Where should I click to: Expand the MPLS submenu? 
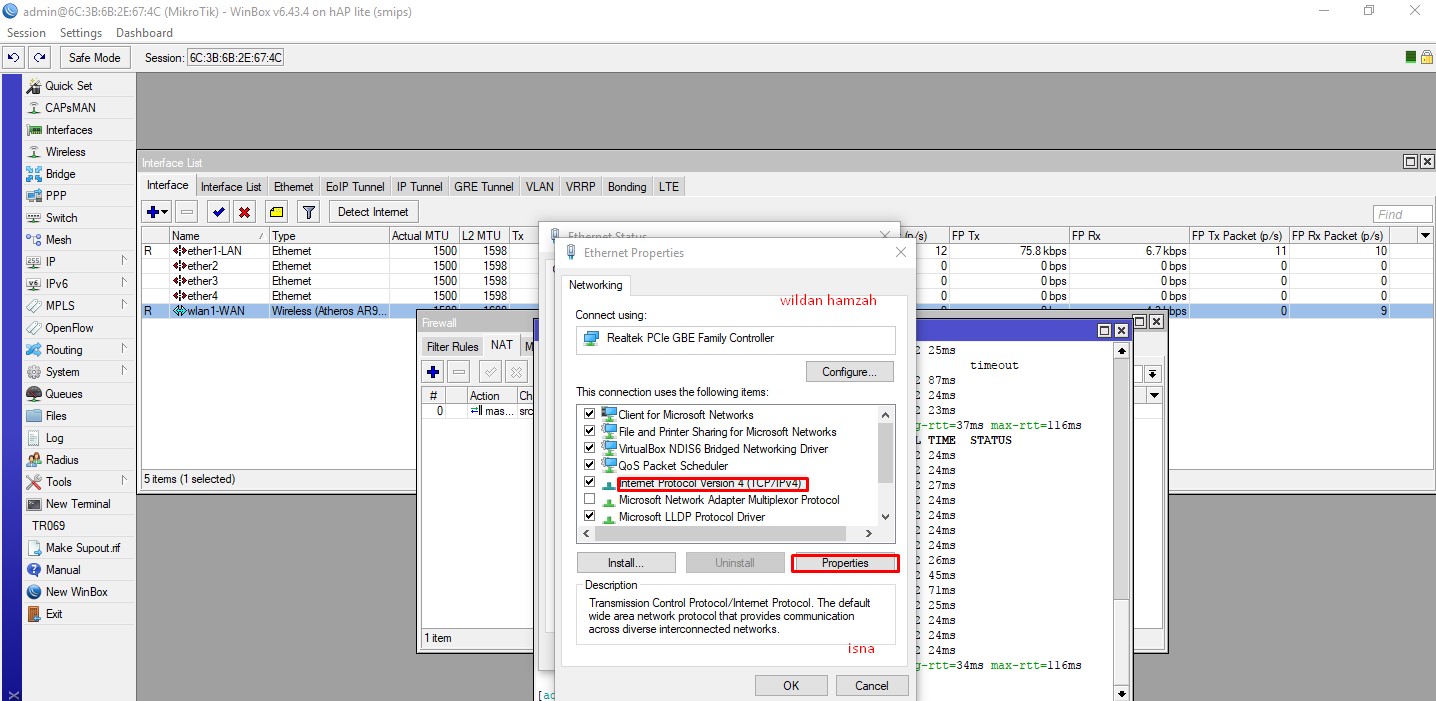[124, 306]
